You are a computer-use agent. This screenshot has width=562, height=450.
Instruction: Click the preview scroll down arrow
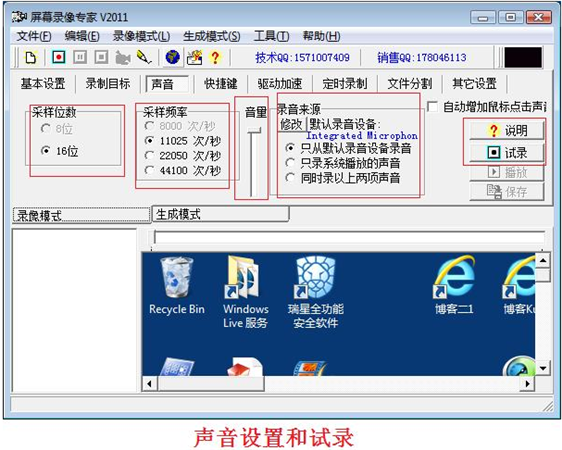[543, 368]
